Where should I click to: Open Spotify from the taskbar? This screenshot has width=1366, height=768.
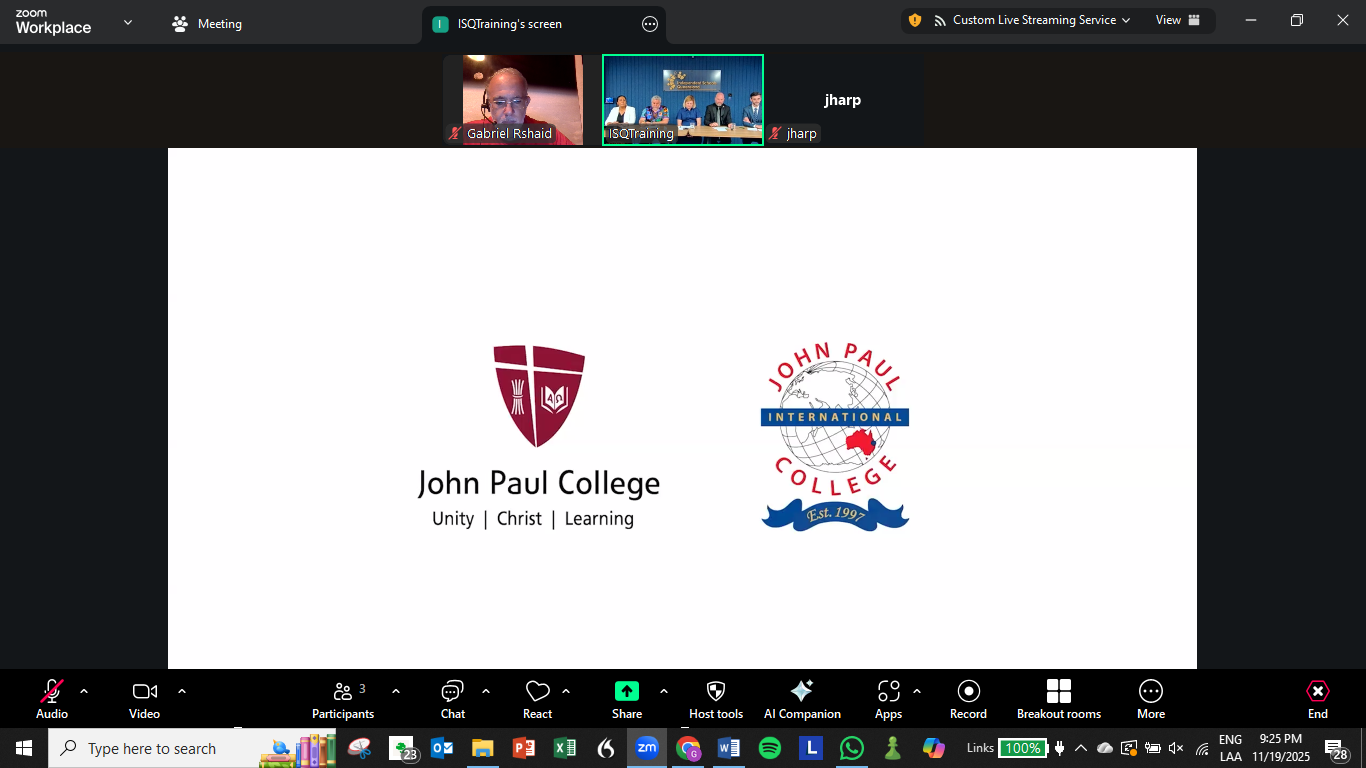(770, 748)
